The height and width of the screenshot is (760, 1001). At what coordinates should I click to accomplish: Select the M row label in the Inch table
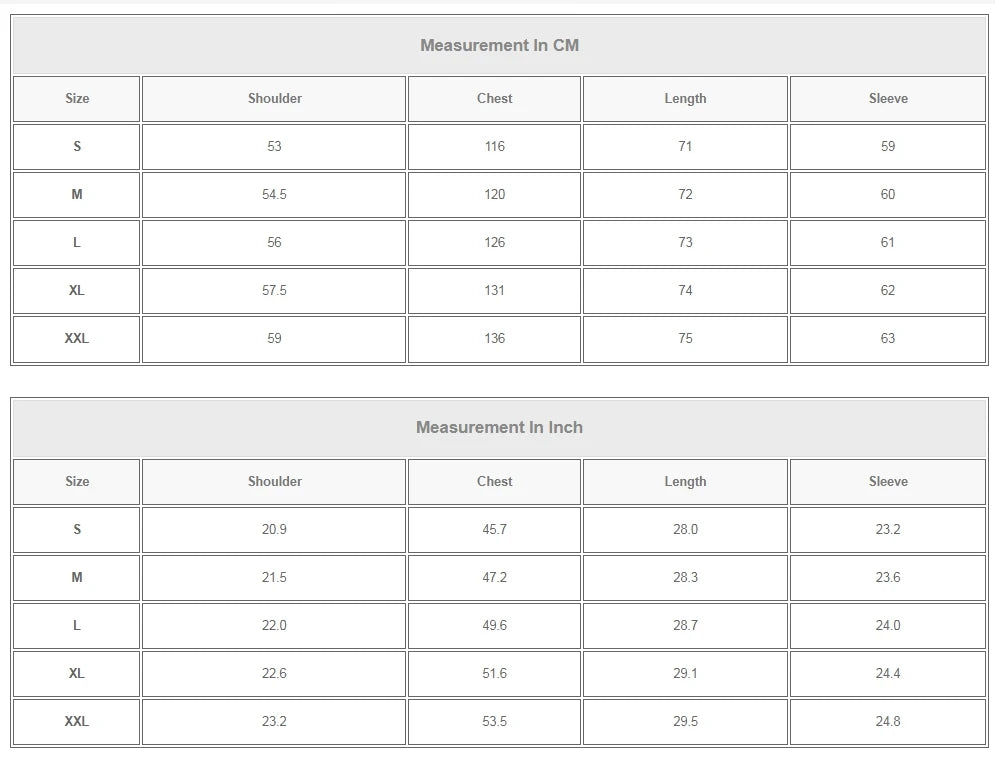[x=77, y=577]
